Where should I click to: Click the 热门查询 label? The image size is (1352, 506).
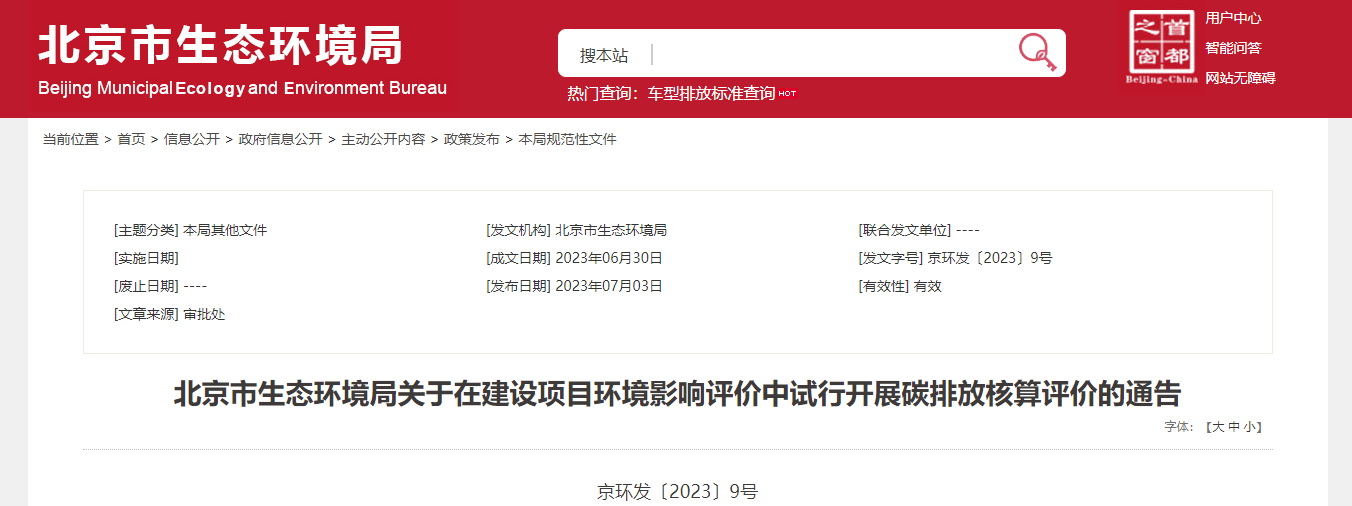[602, 93]
